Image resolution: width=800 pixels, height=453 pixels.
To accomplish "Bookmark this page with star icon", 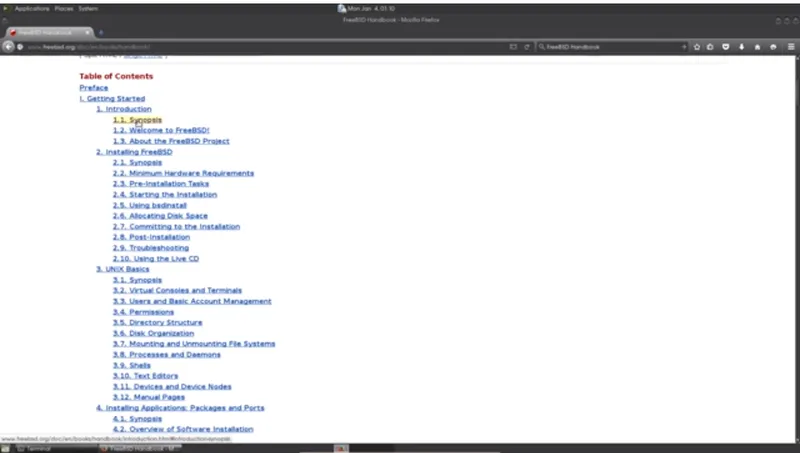I will (x=697, y=47).
